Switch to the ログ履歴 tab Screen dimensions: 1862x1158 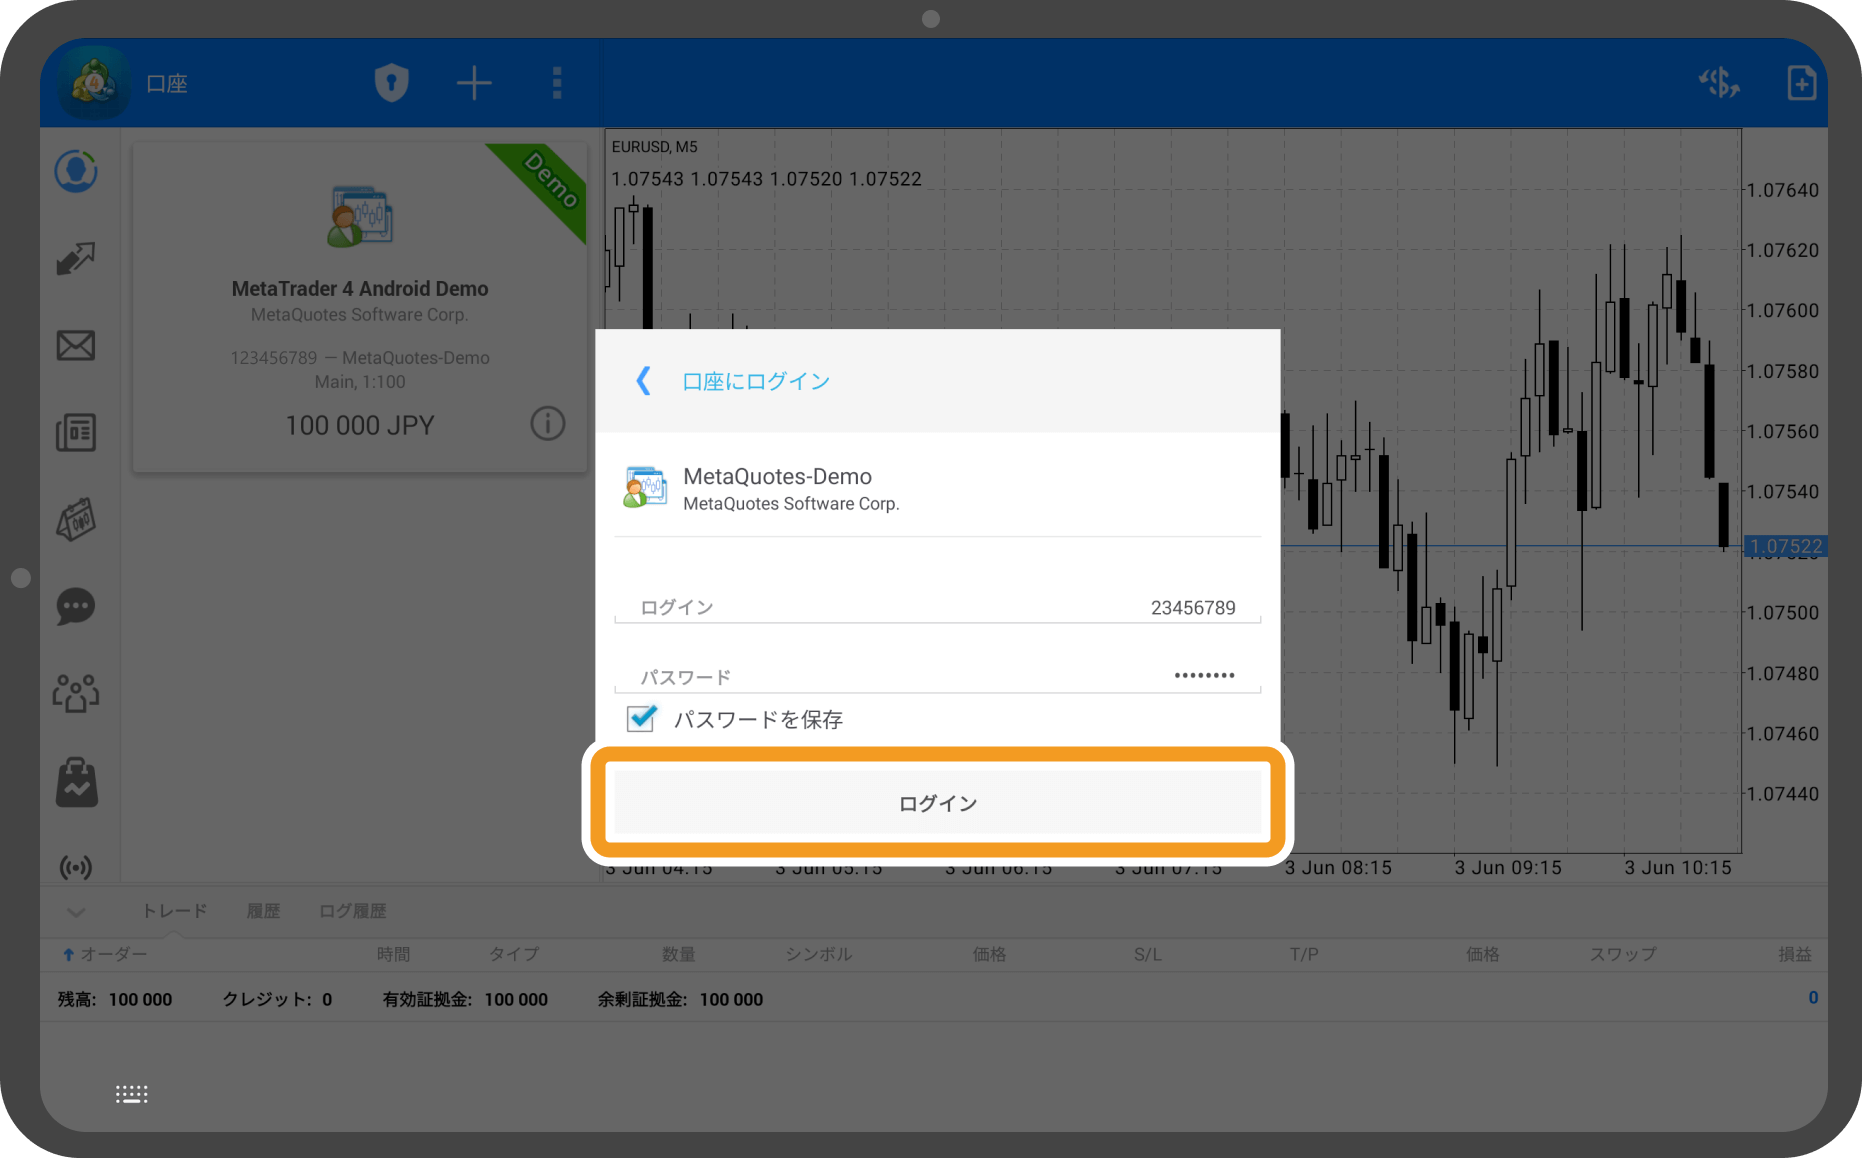[x=351, y=910]
